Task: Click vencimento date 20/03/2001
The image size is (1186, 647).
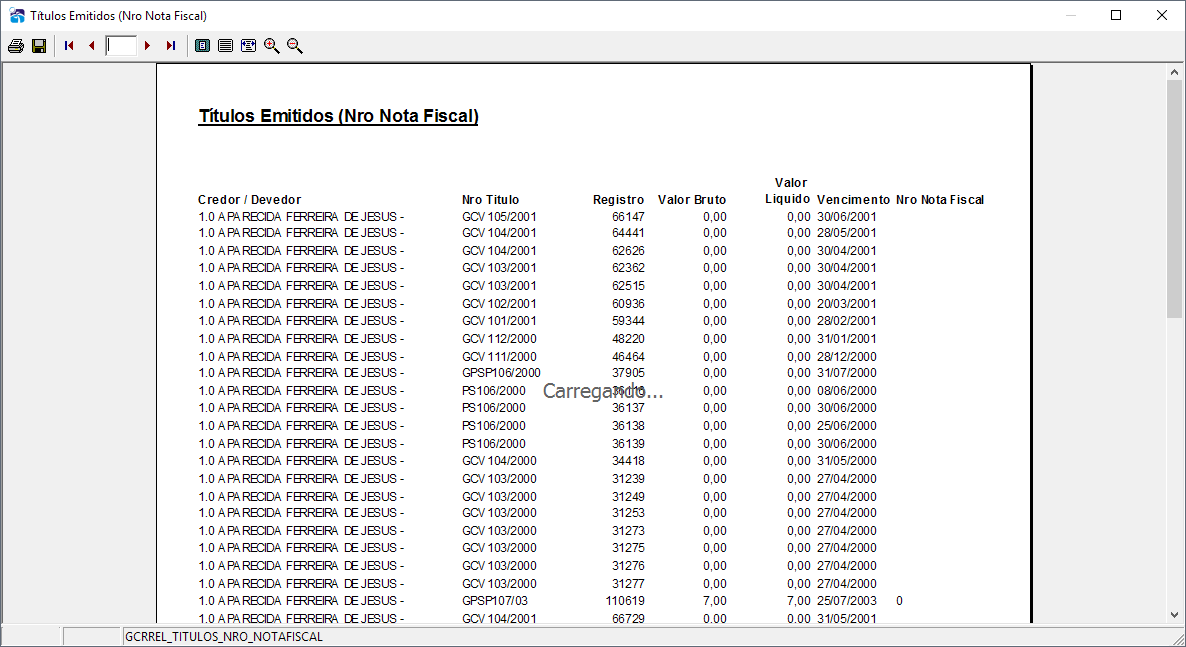Action: coord(846,303)
